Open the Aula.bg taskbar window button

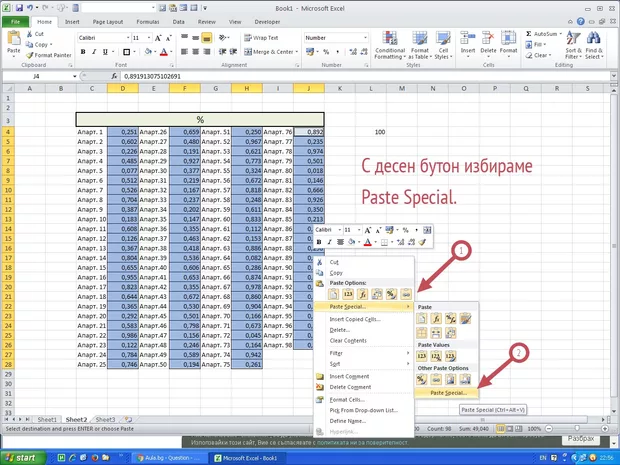pos(169,458)
